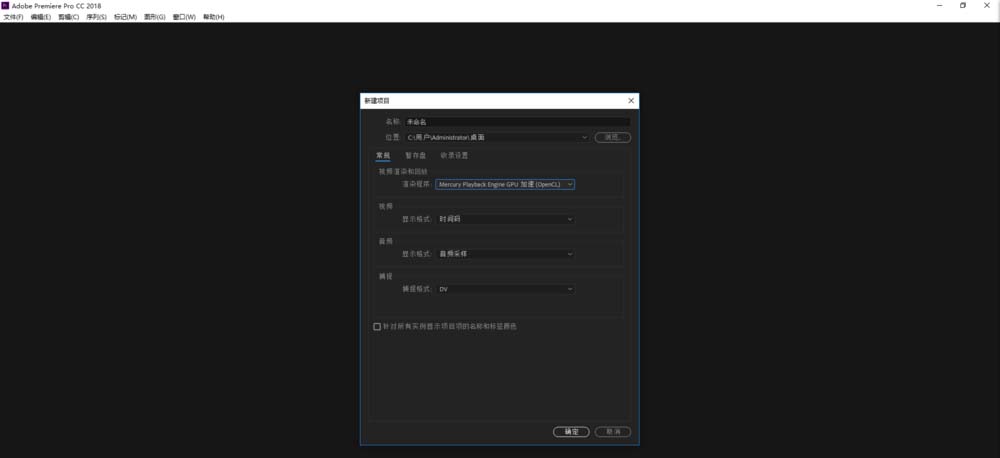Open the 文件(F) menu
The height and width of the screenshot is (458, 1000).
point(13,17)
